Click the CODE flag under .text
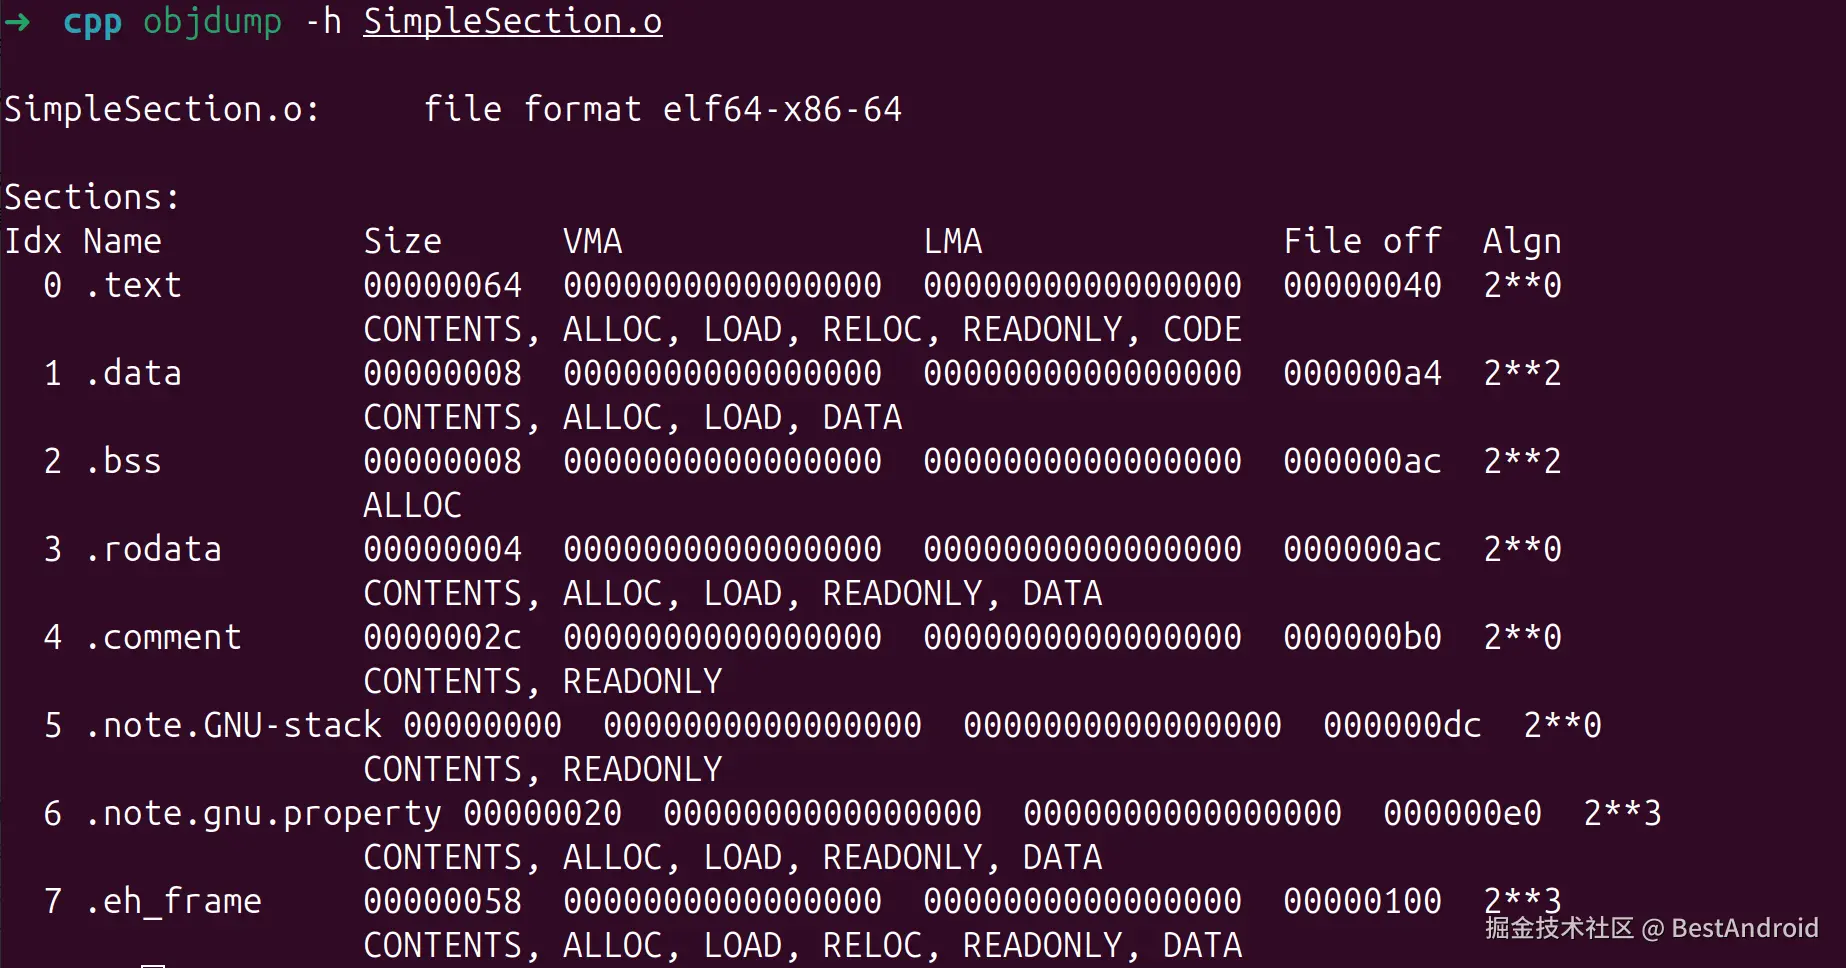Image resolution: width=1846 pixels, height=968 pixels. pyautogui.click(x=1202, y=329)
